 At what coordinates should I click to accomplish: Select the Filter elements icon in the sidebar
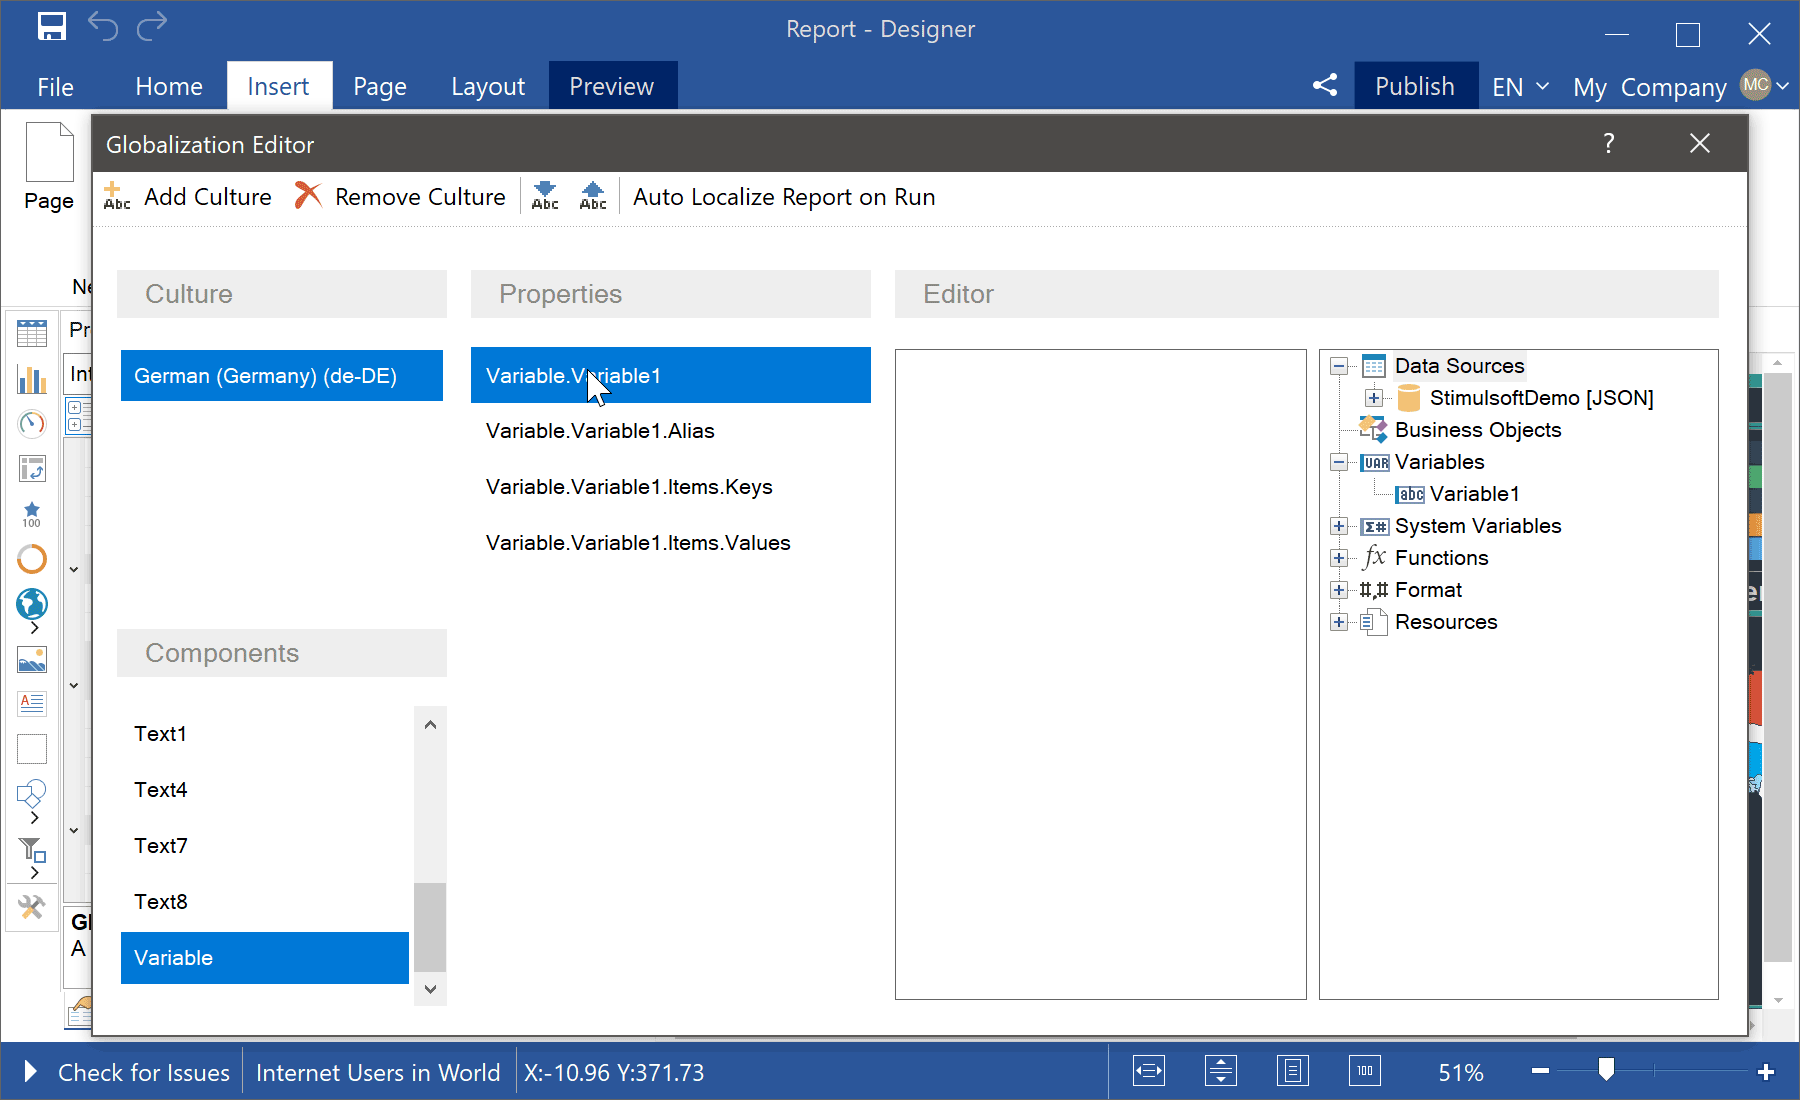coord(32,850)
